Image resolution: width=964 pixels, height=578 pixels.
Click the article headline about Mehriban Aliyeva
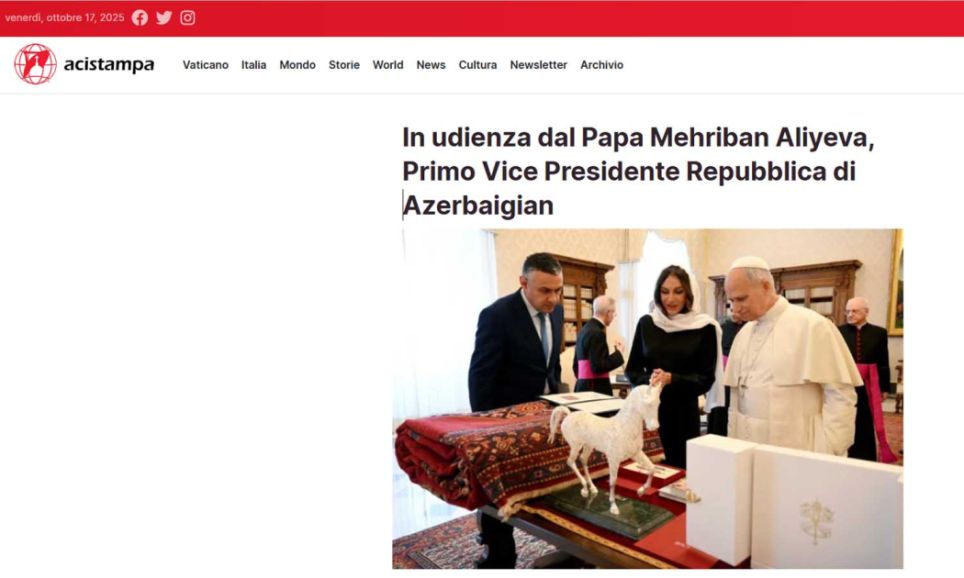[x=638, y=172]
